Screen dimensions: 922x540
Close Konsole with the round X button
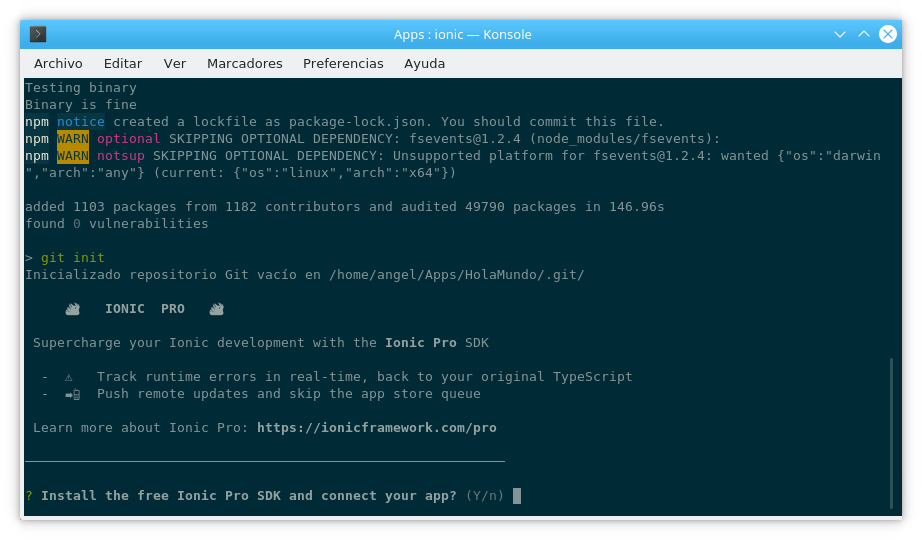tap(888, 34)
